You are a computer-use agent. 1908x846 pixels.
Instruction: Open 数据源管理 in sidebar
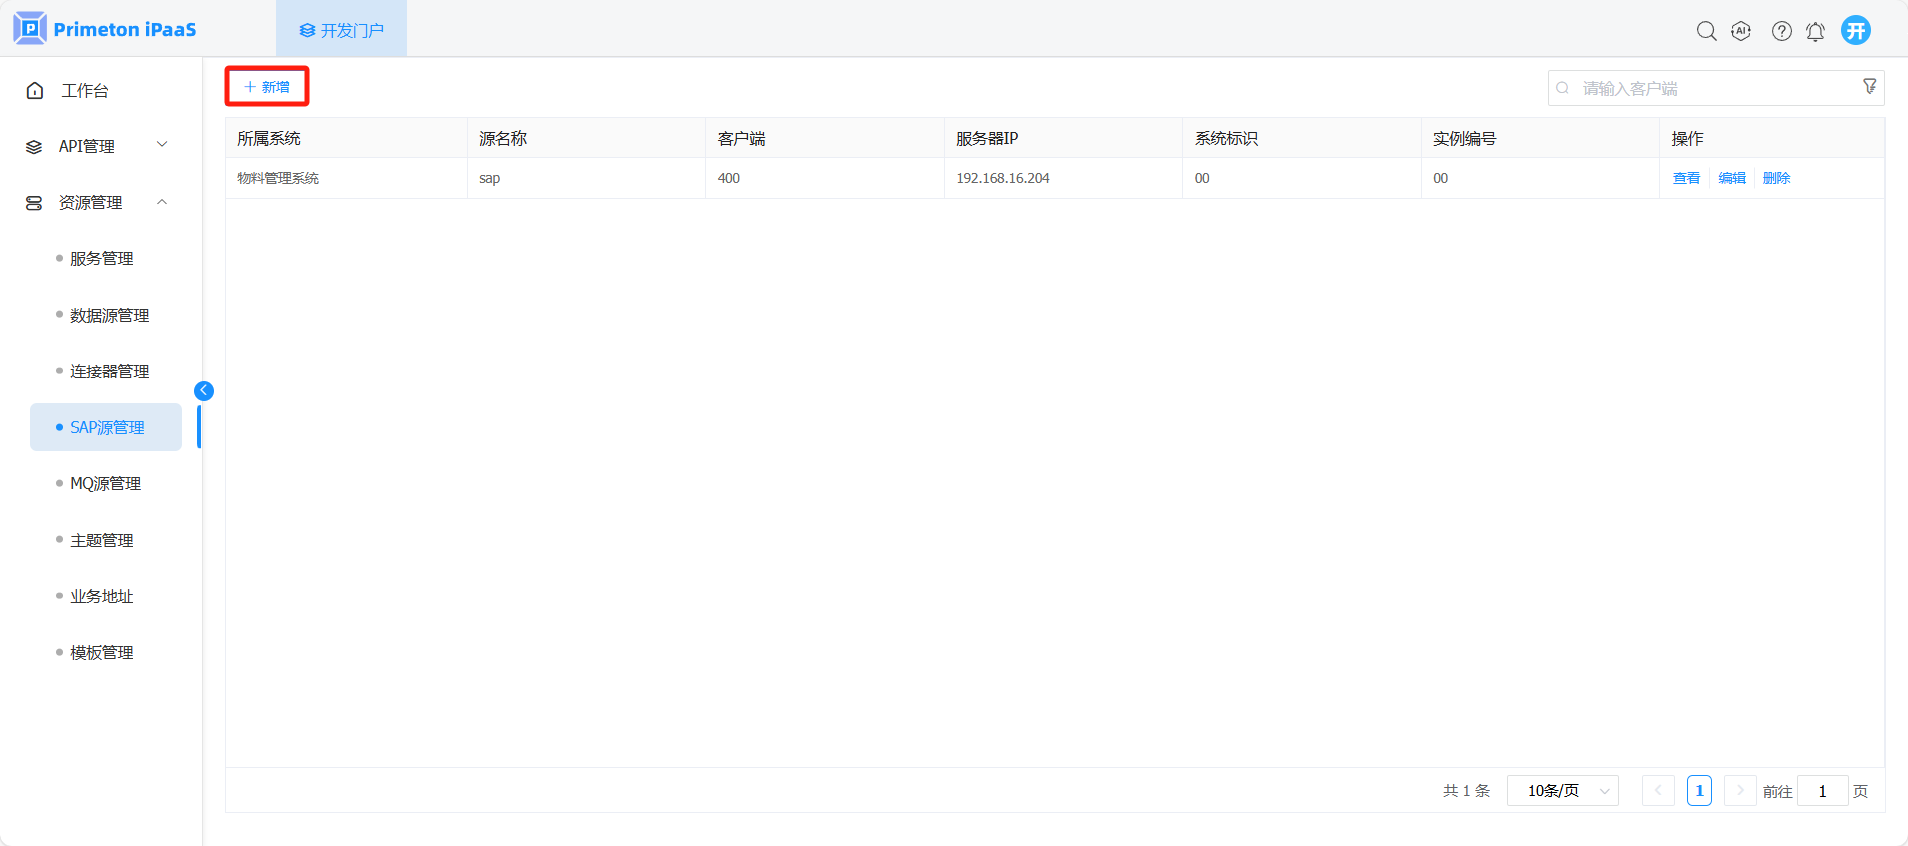109,315
